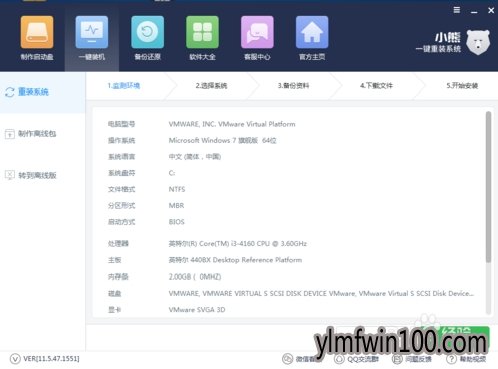Close the 小熊 reinstall window

491,11
